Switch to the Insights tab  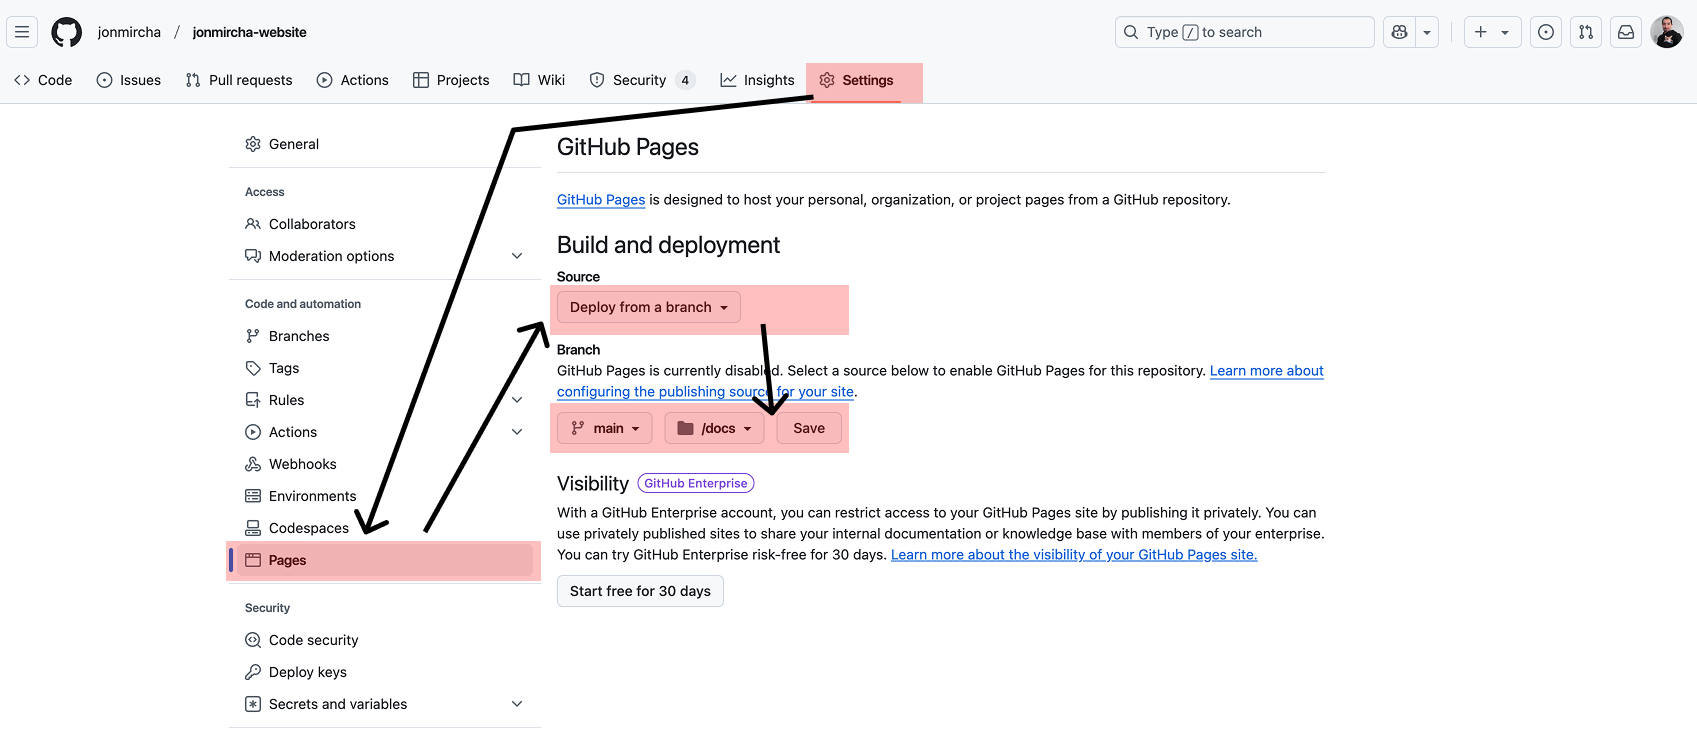(757, 80)
